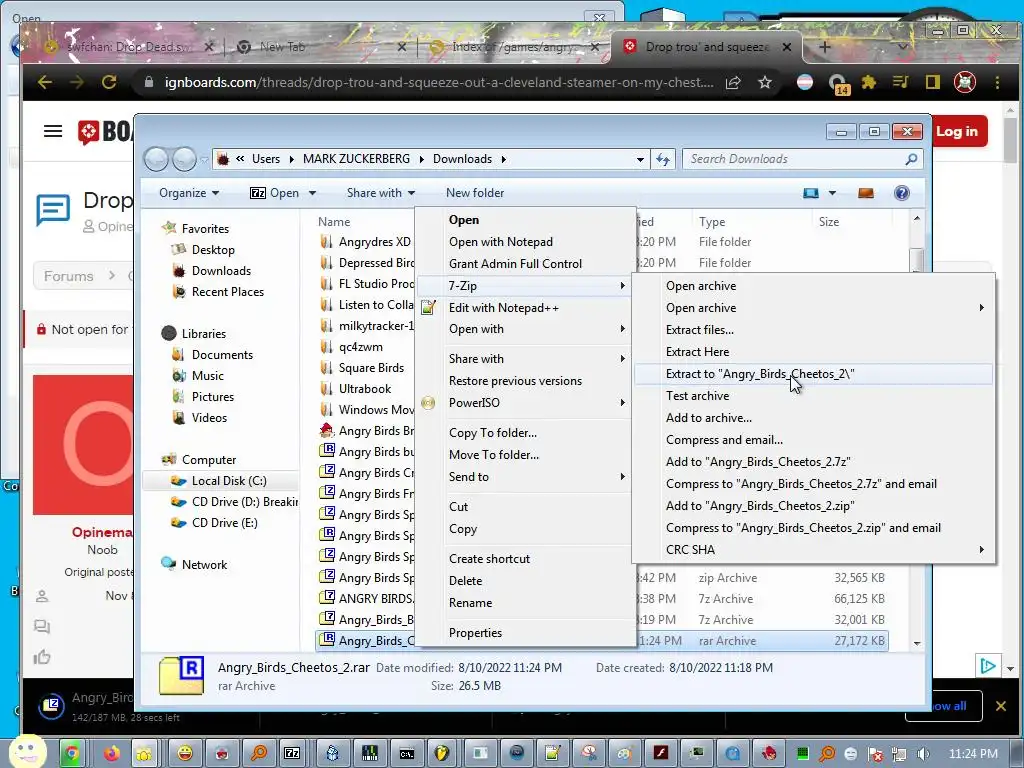
Task: Click the taskbar volume speaker icon
Action: 923,754
